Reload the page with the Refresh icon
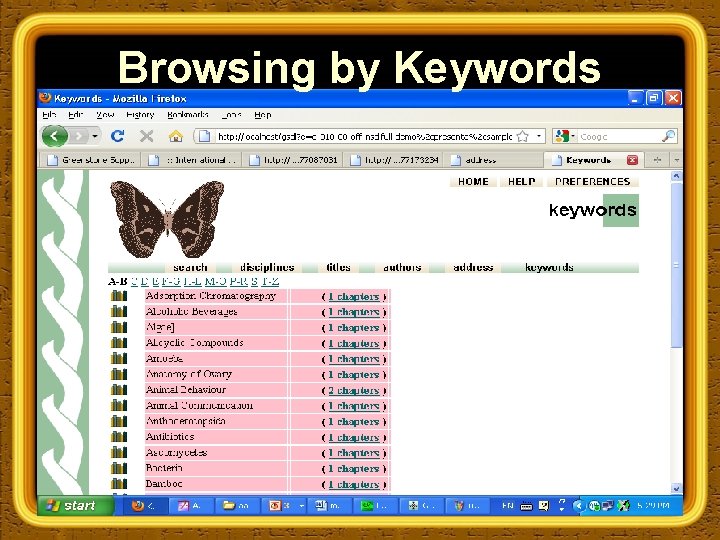Image resolution: width=720 pixels, height=540 pixels. click(118, 136)
